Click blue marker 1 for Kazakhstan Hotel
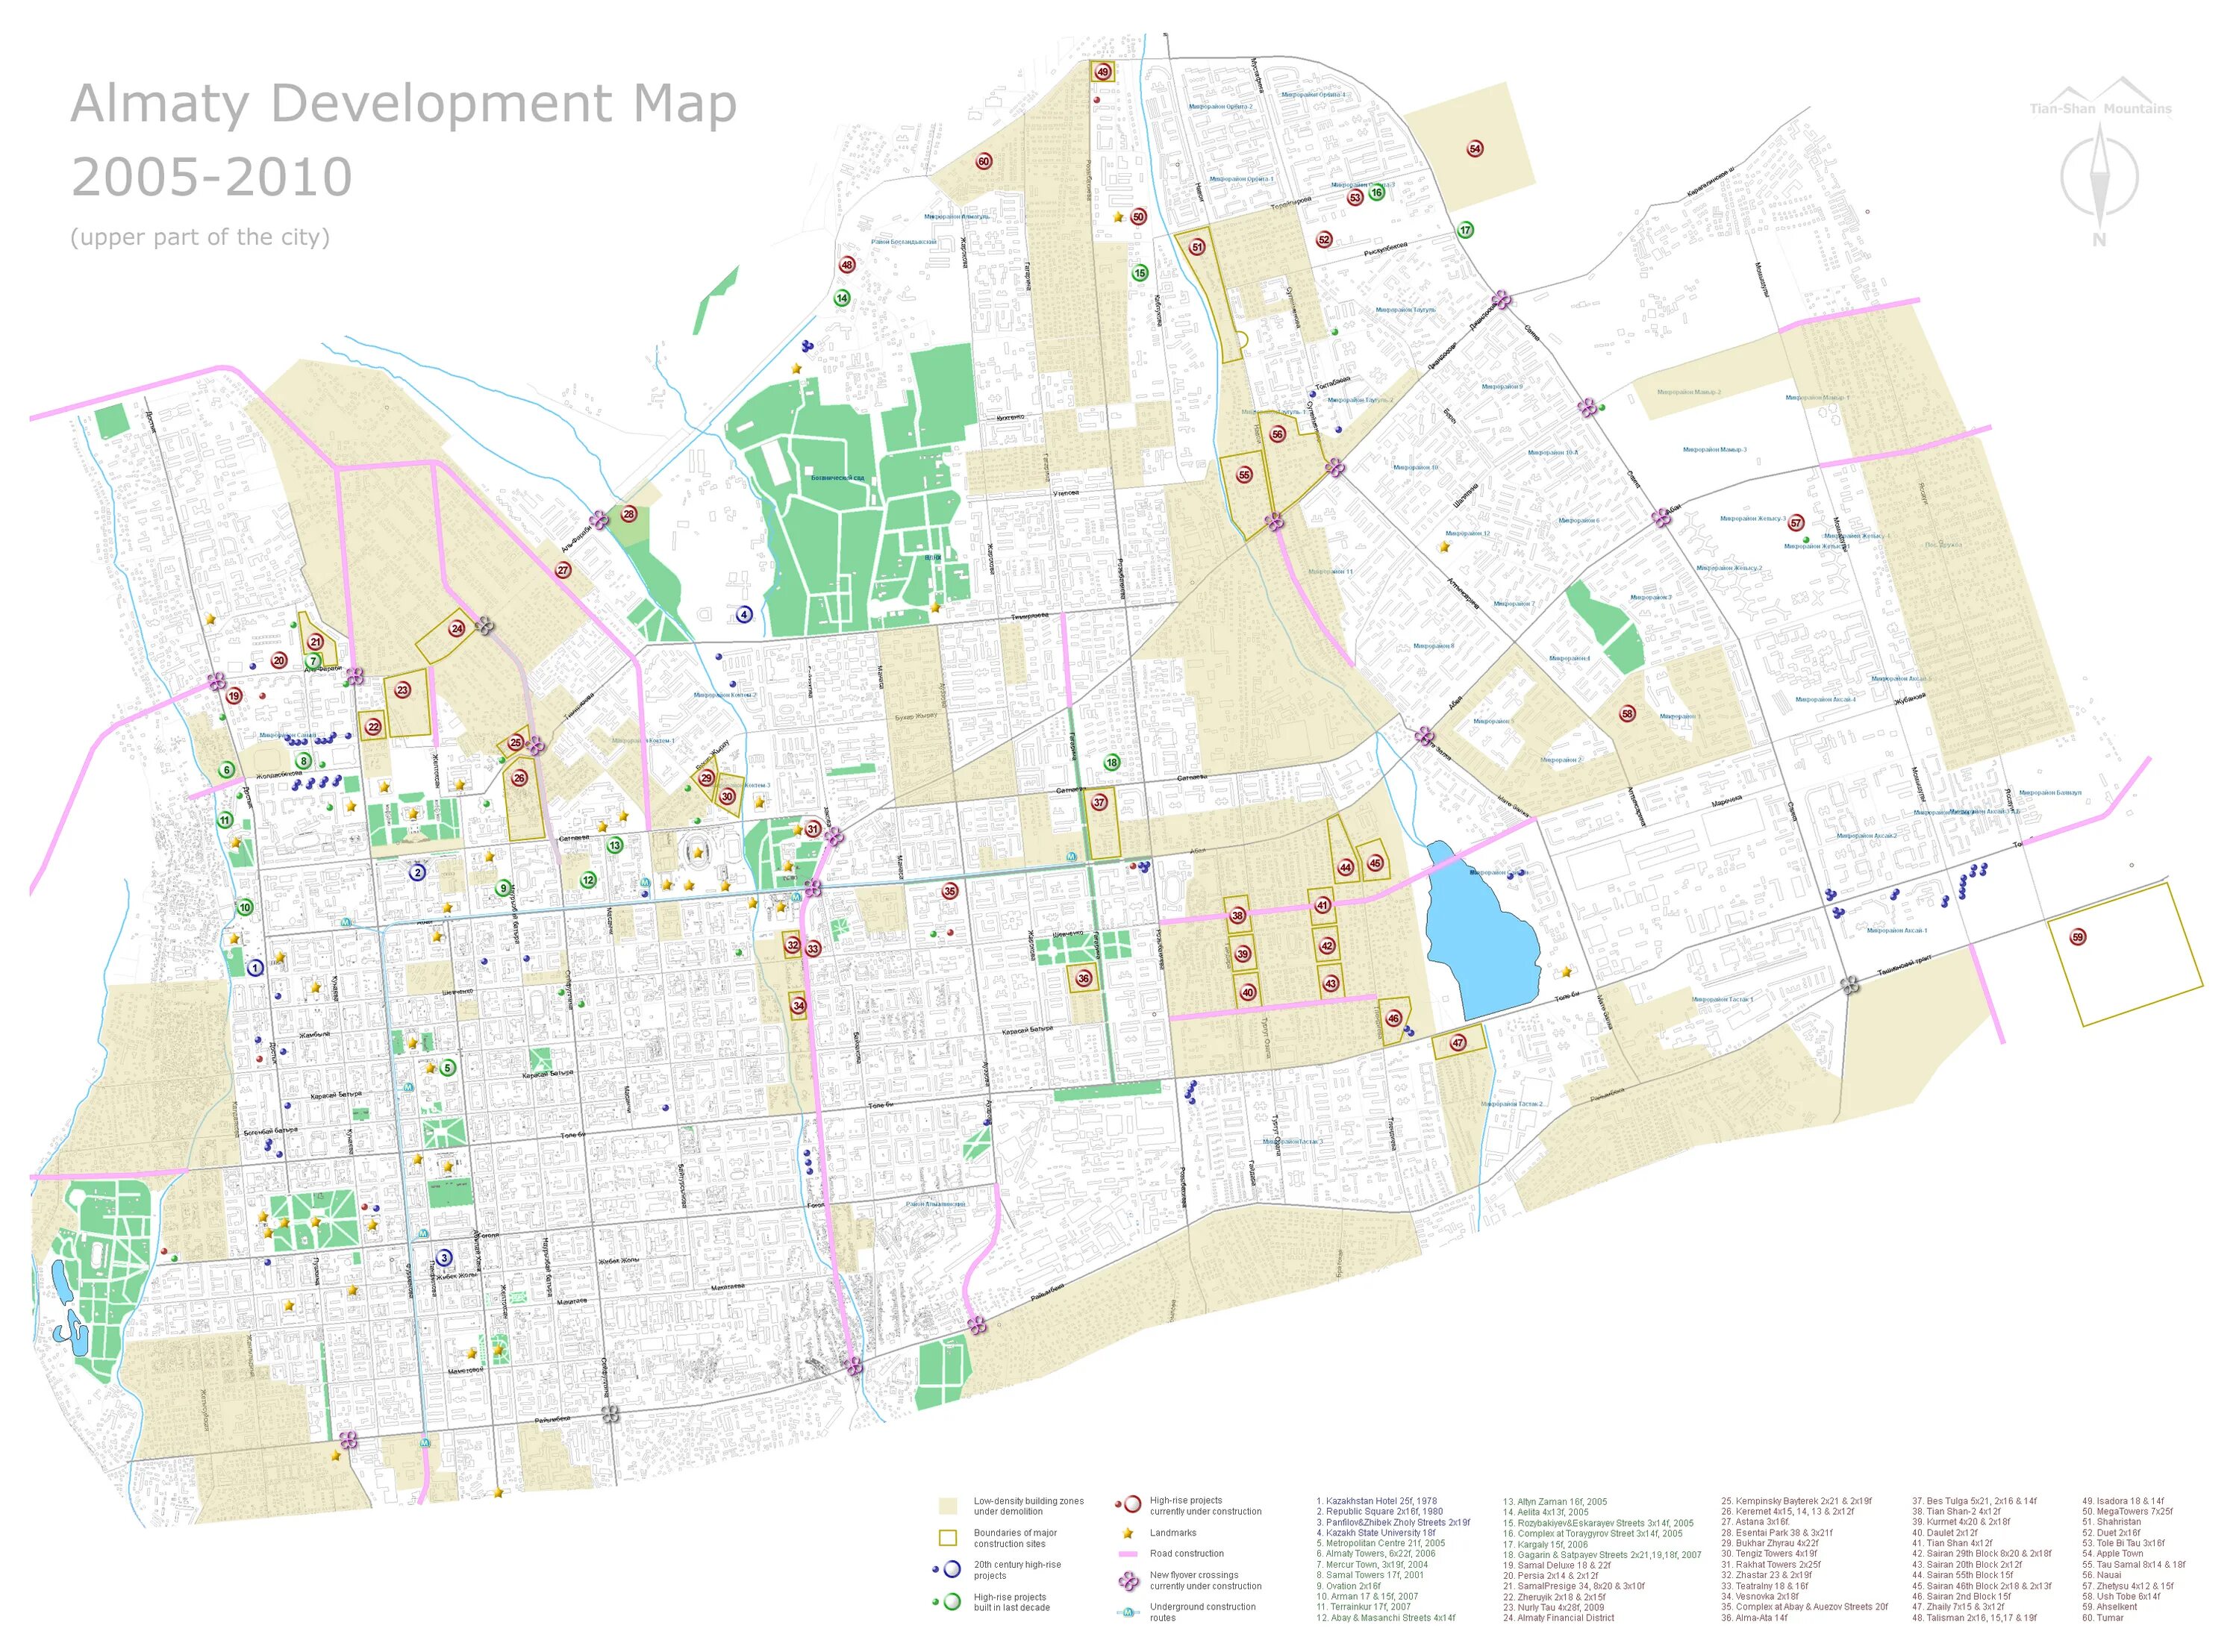The height and width of the screenshot is (1652, 2239). tap(255, 968)
